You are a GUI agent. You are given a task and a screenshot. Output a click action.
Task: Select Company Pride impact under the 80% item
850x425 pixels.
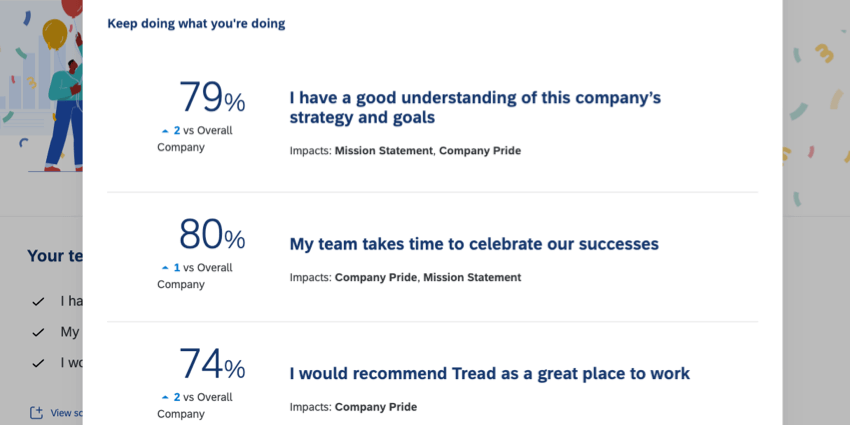(375, 277)
